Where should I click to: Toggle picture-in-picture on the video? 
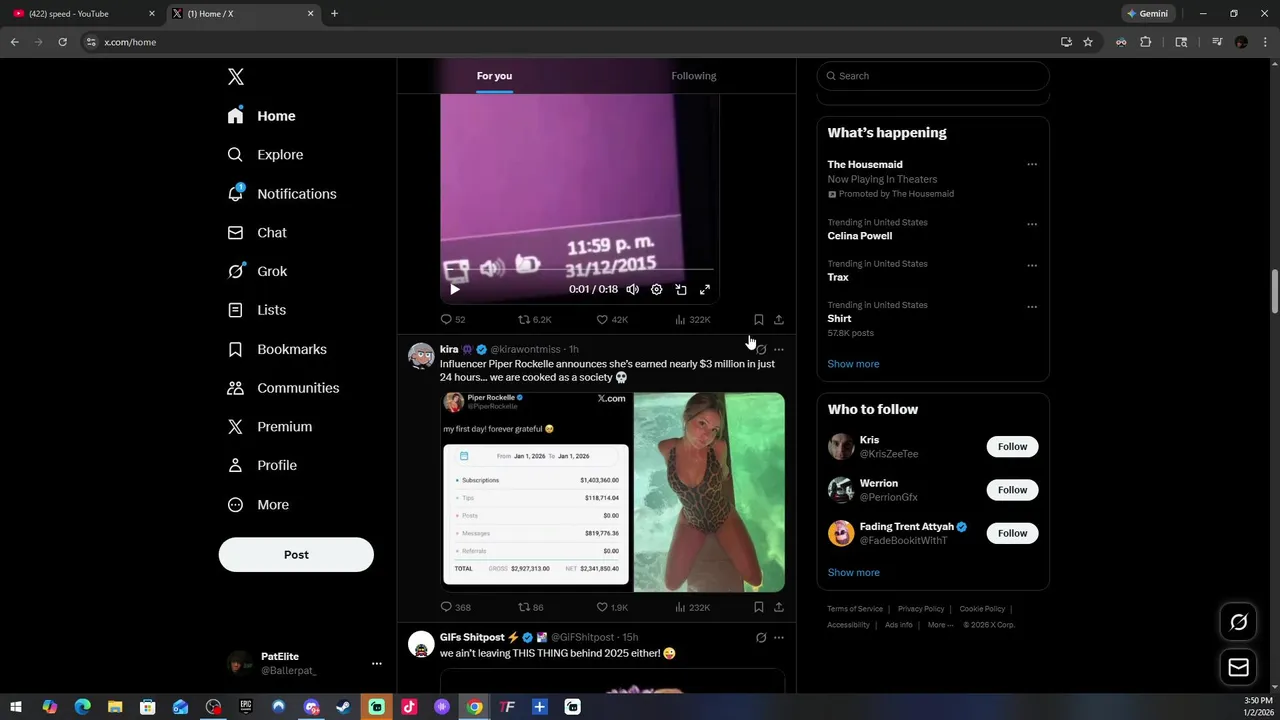(x=681, y=289)
